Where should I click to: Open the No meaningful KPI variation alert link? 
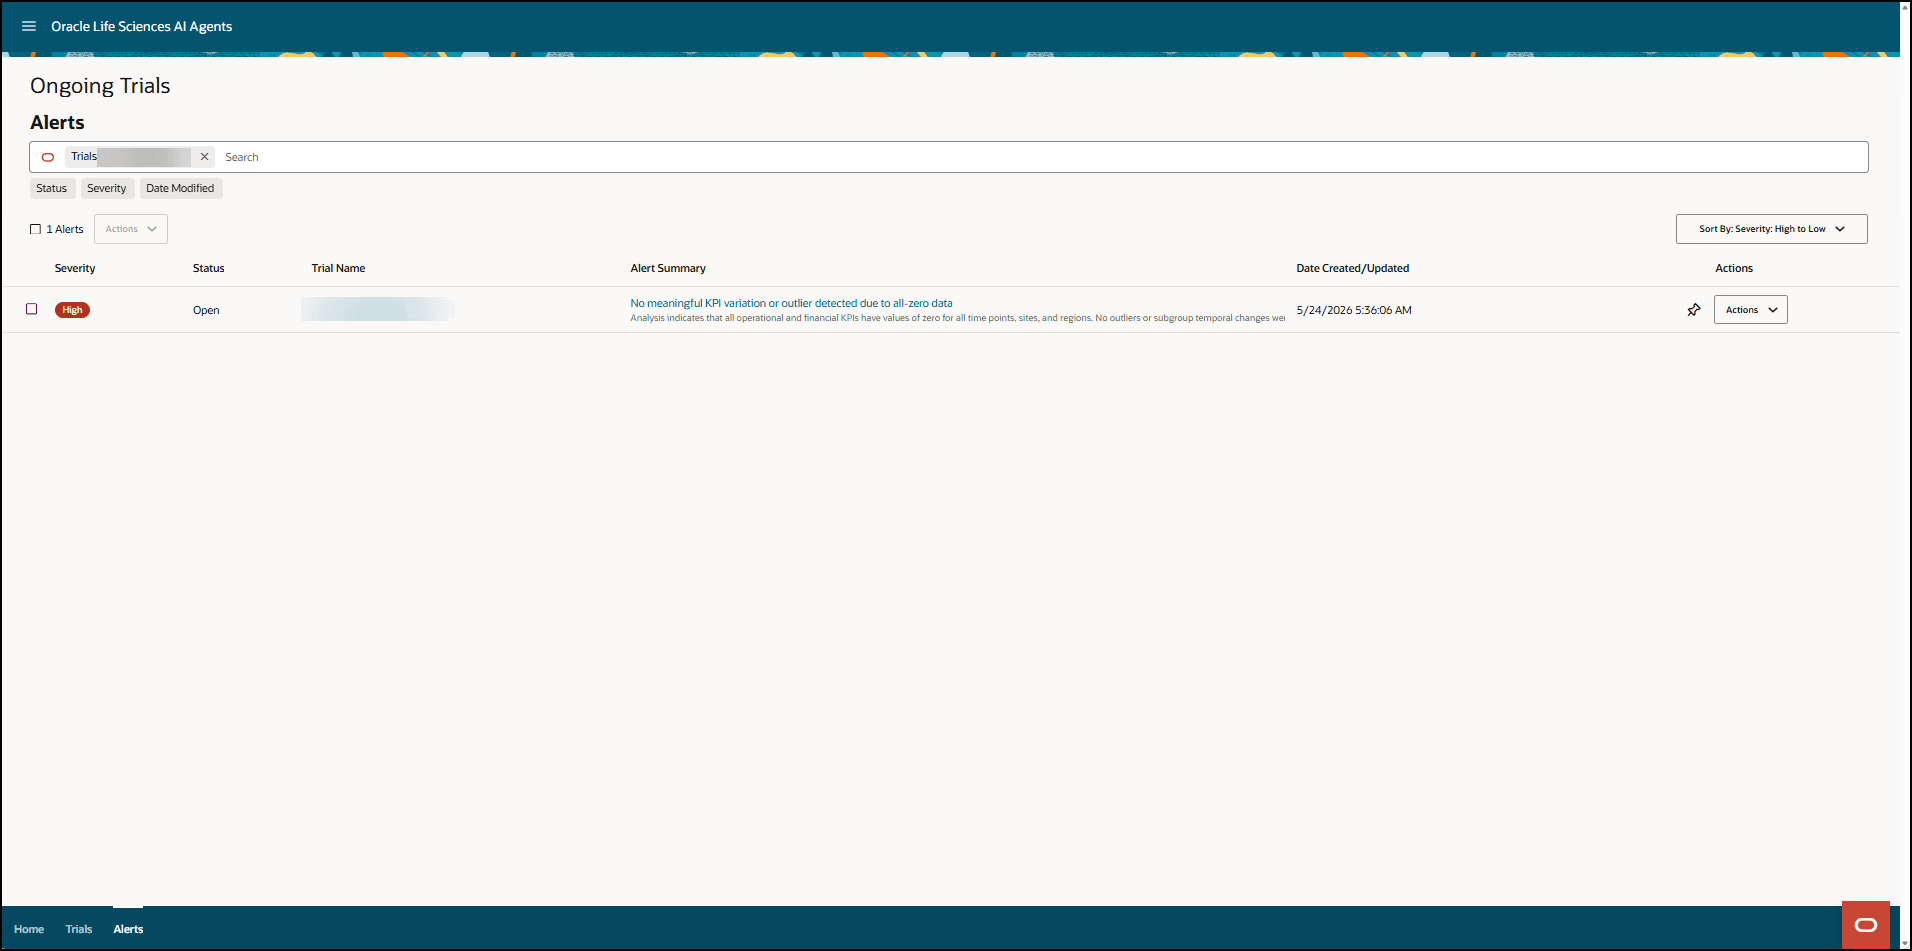[x=791, y=303]
